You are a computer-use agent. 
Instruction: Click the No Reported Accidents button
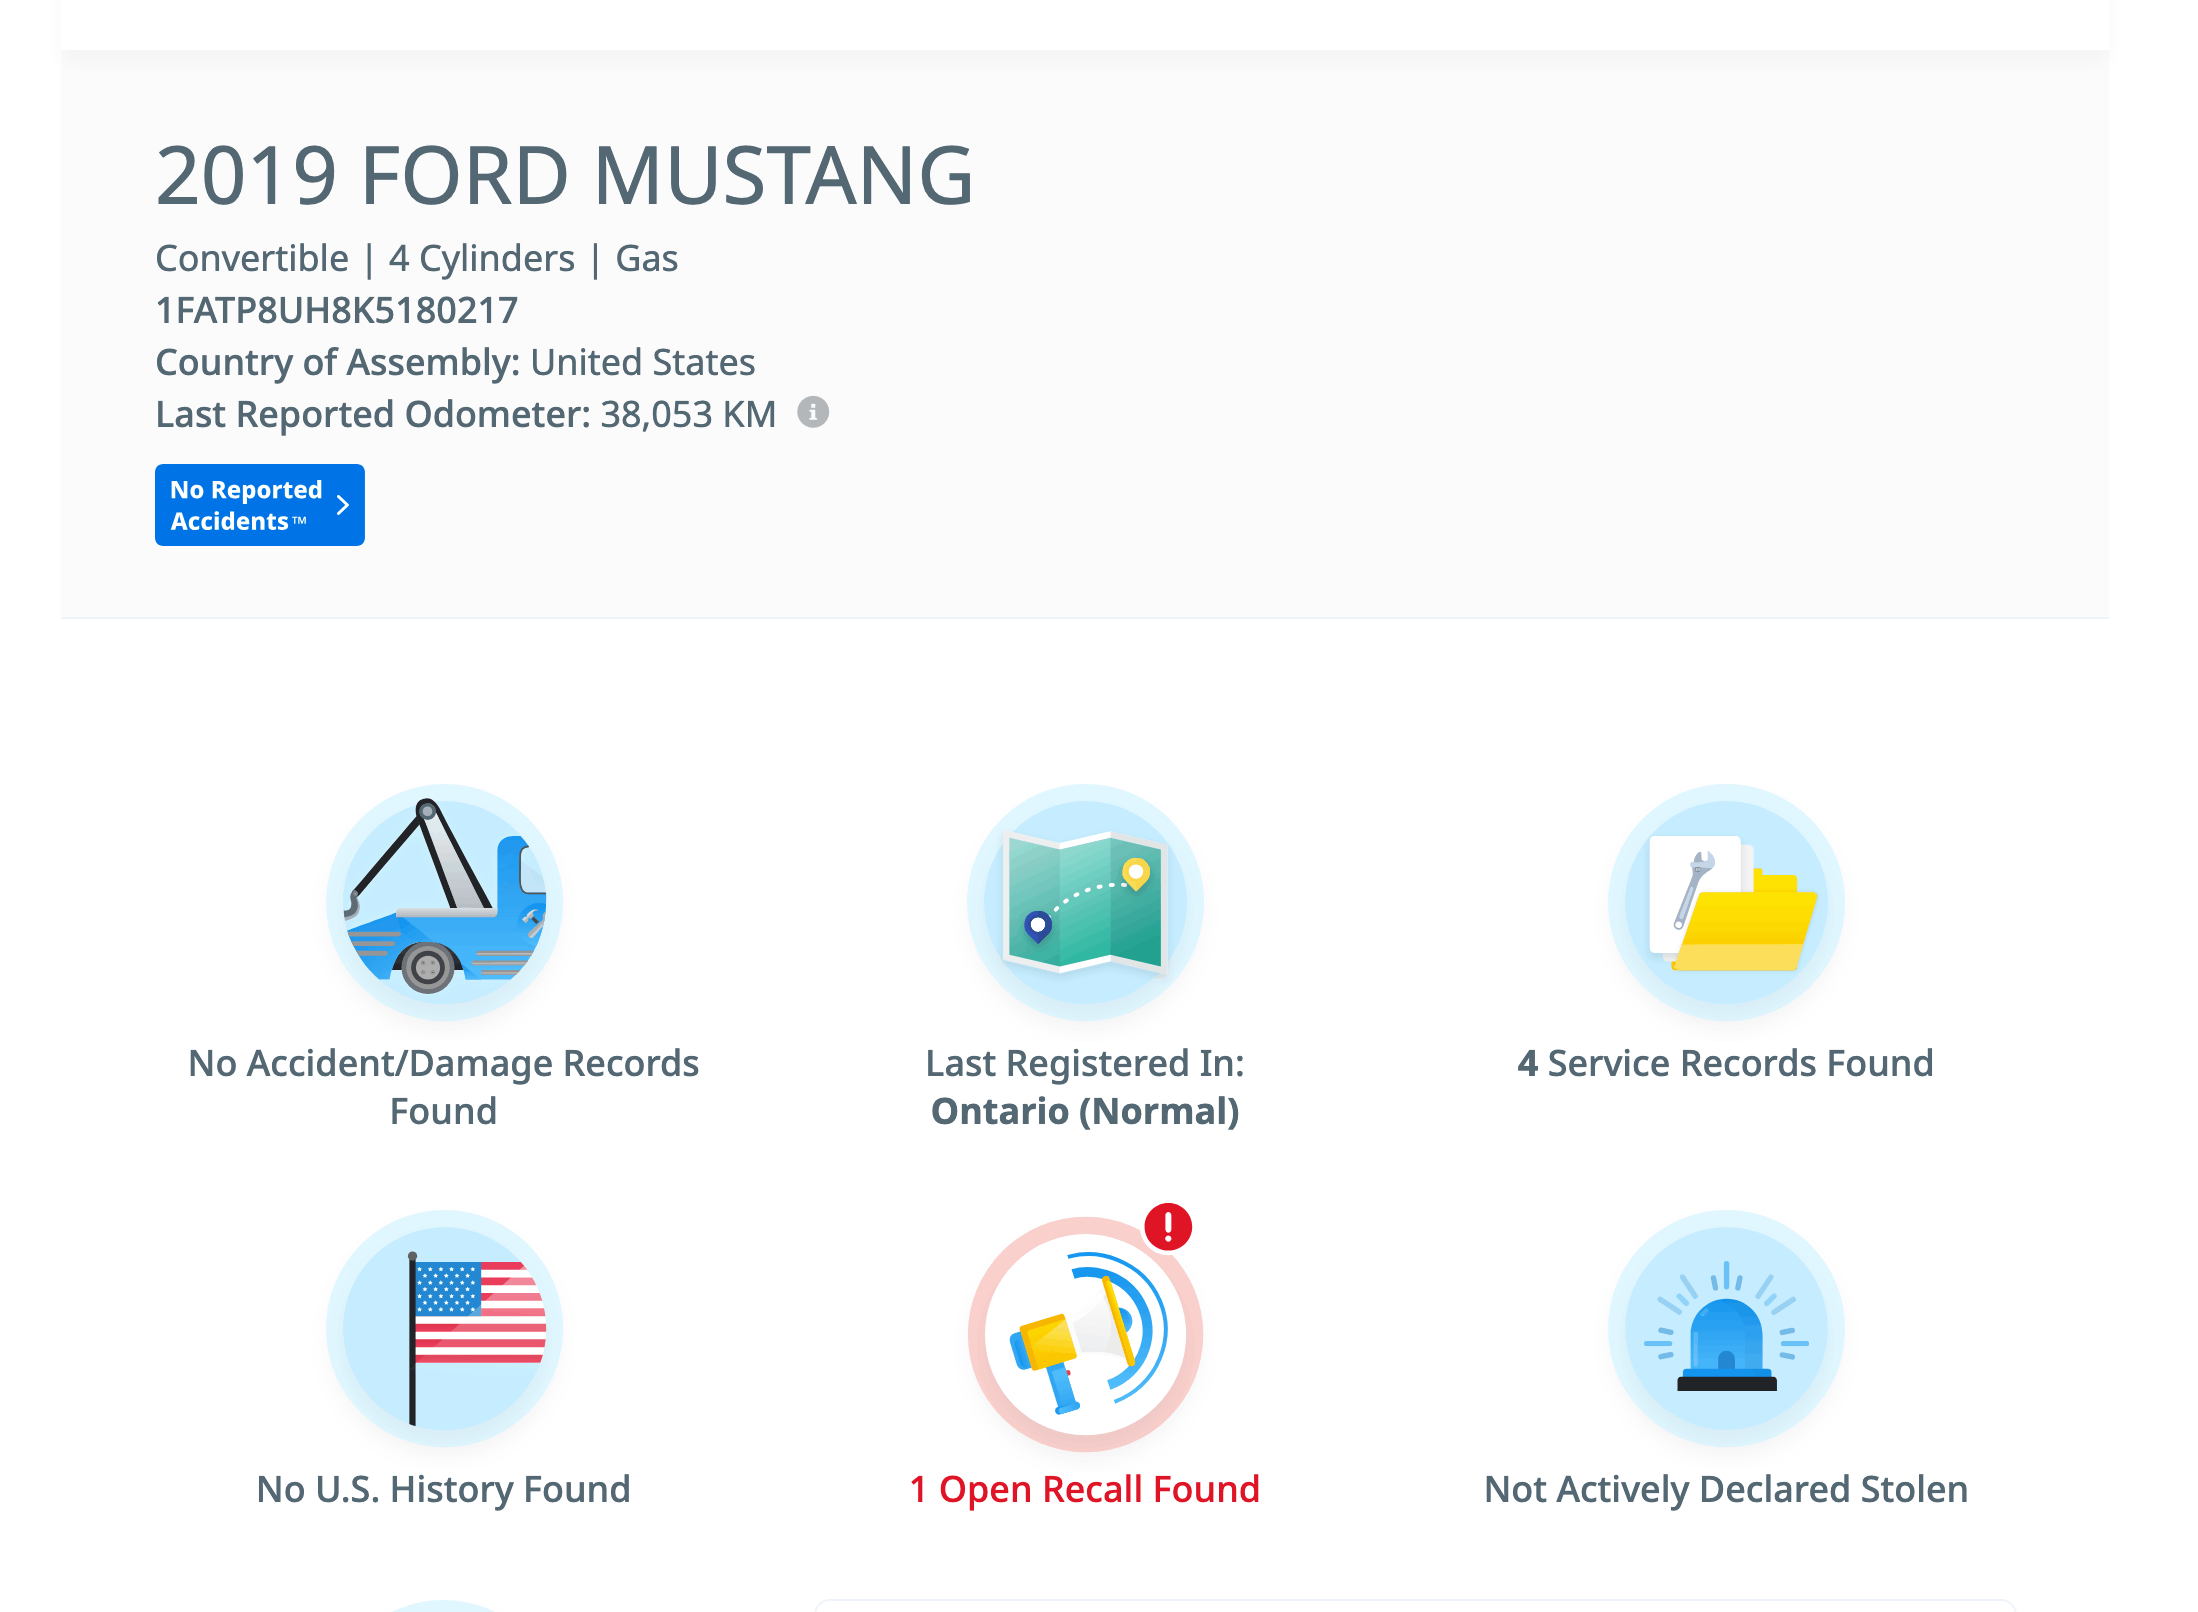pos(260,505)
